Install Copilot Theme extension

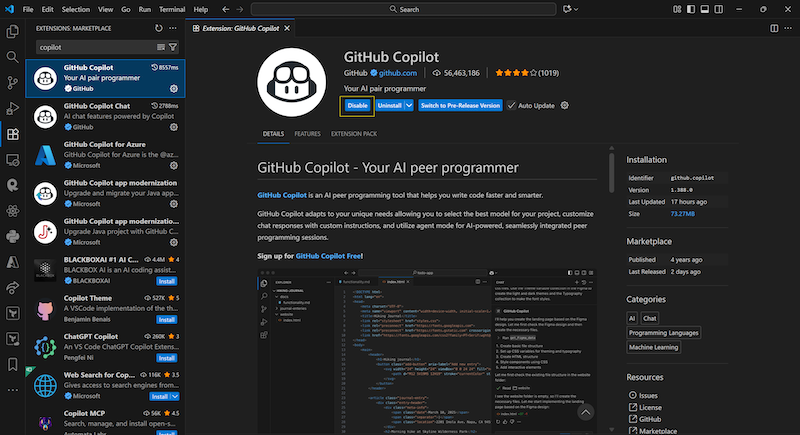(166, 320)
